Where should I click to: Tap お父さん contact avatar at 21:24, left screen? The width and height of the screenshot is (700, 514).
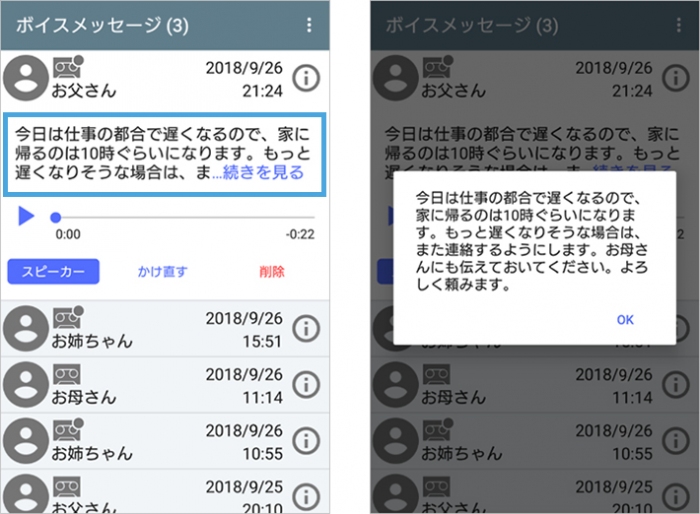coord(26,79)
